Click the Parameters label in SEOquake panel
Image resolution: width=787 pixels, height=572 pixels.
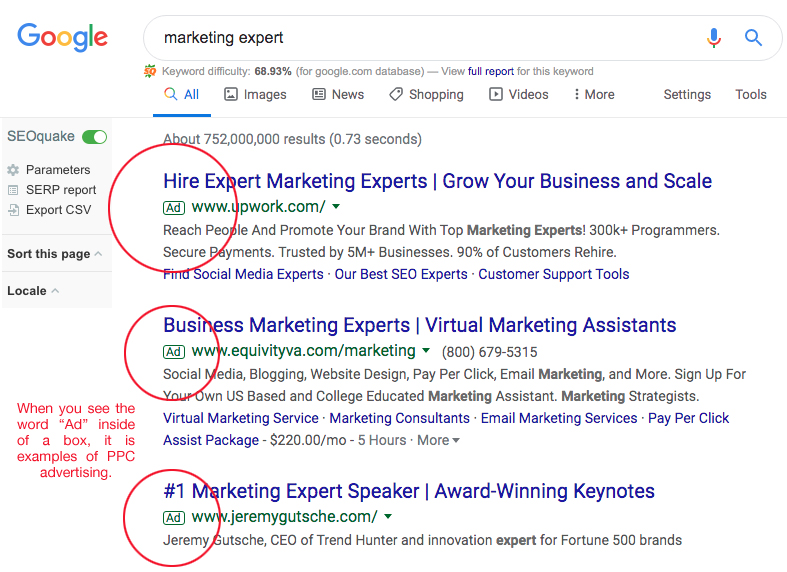coord(58,170)
